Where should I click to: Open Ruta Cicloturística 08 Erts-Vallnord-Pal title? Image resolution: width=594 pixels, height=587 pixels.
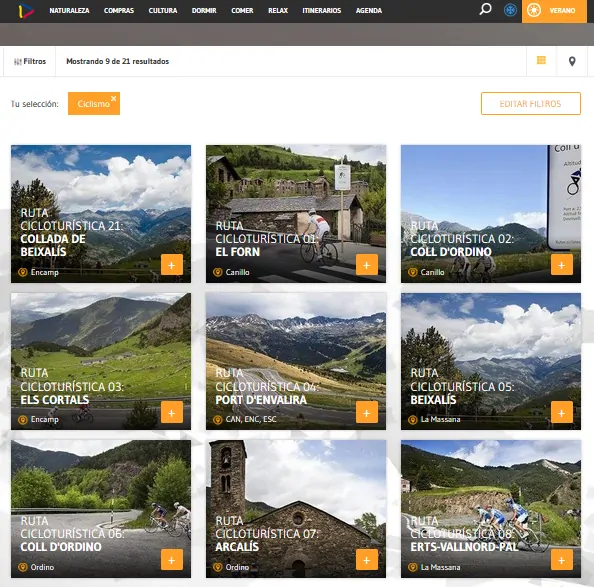pyautogui.click(x=464, y=534)
